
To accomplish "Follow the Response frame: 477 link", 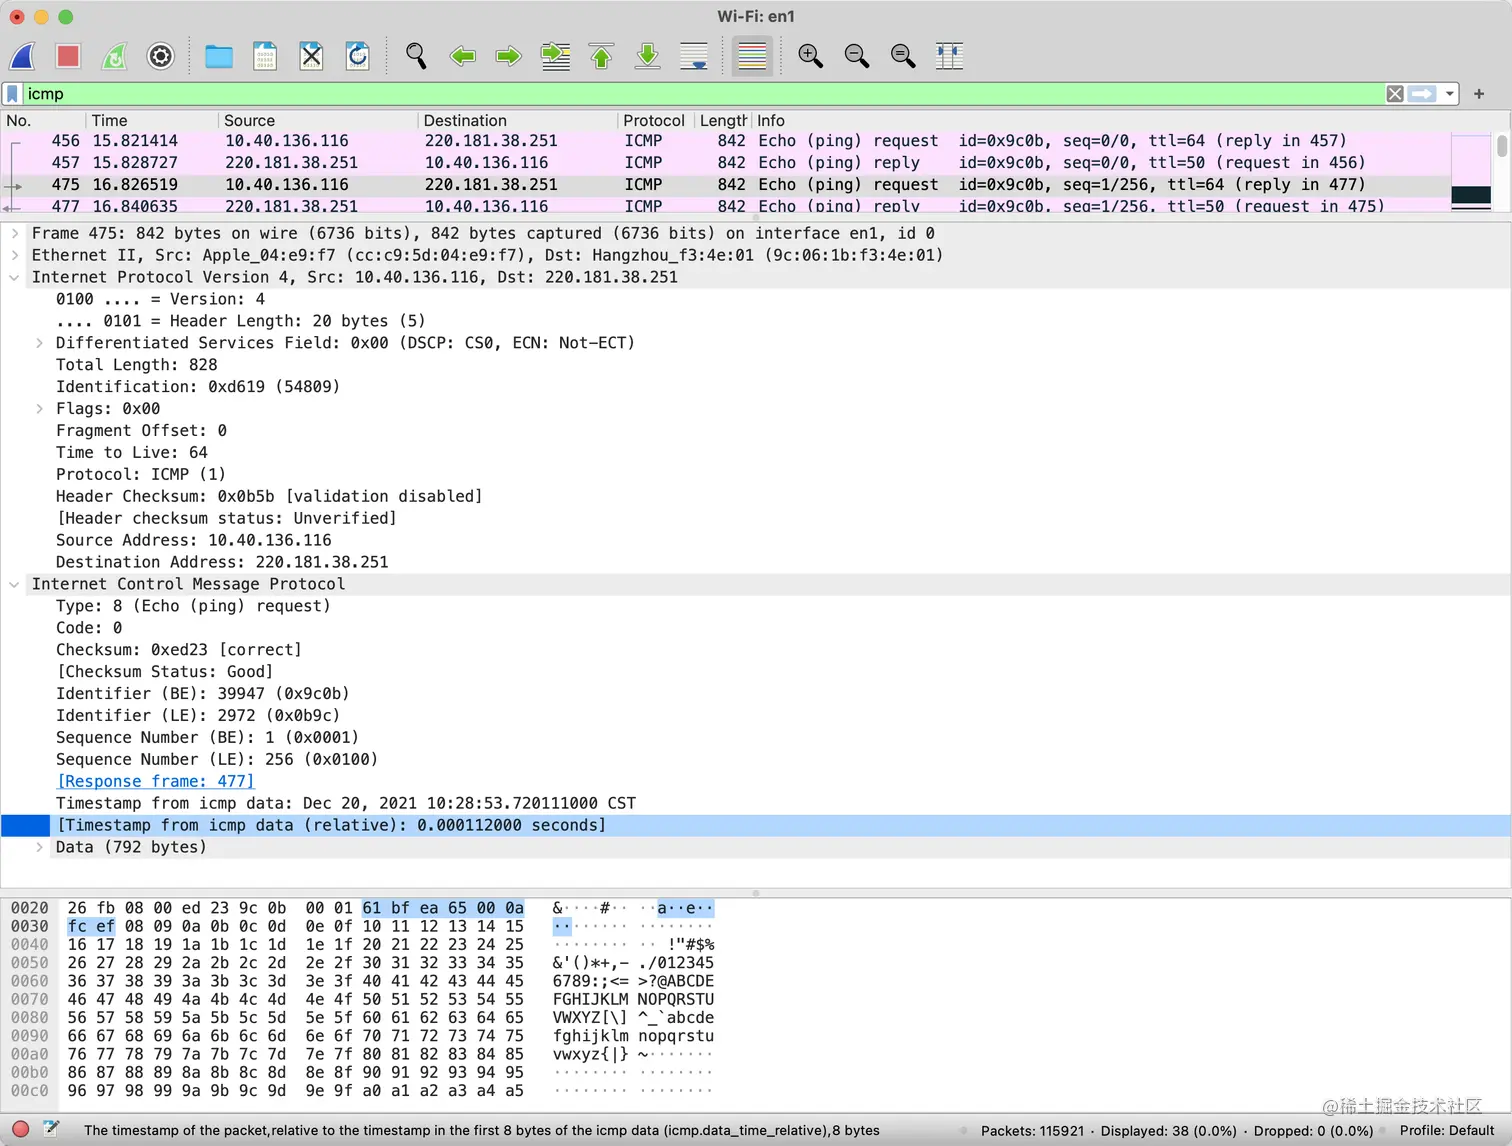I will click(155, 781).
